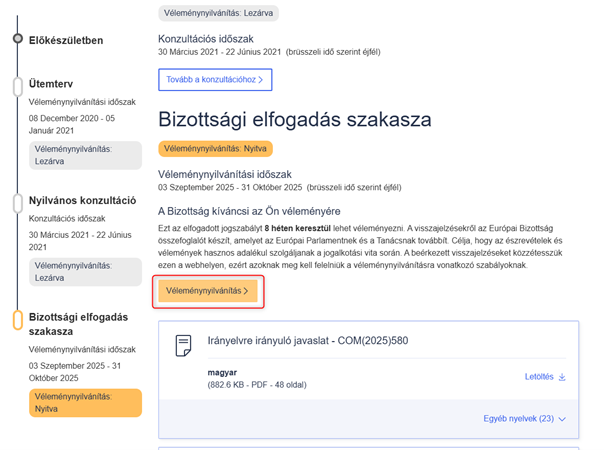Click the orange Nyitva badge in the sidebar

[85, 402]
